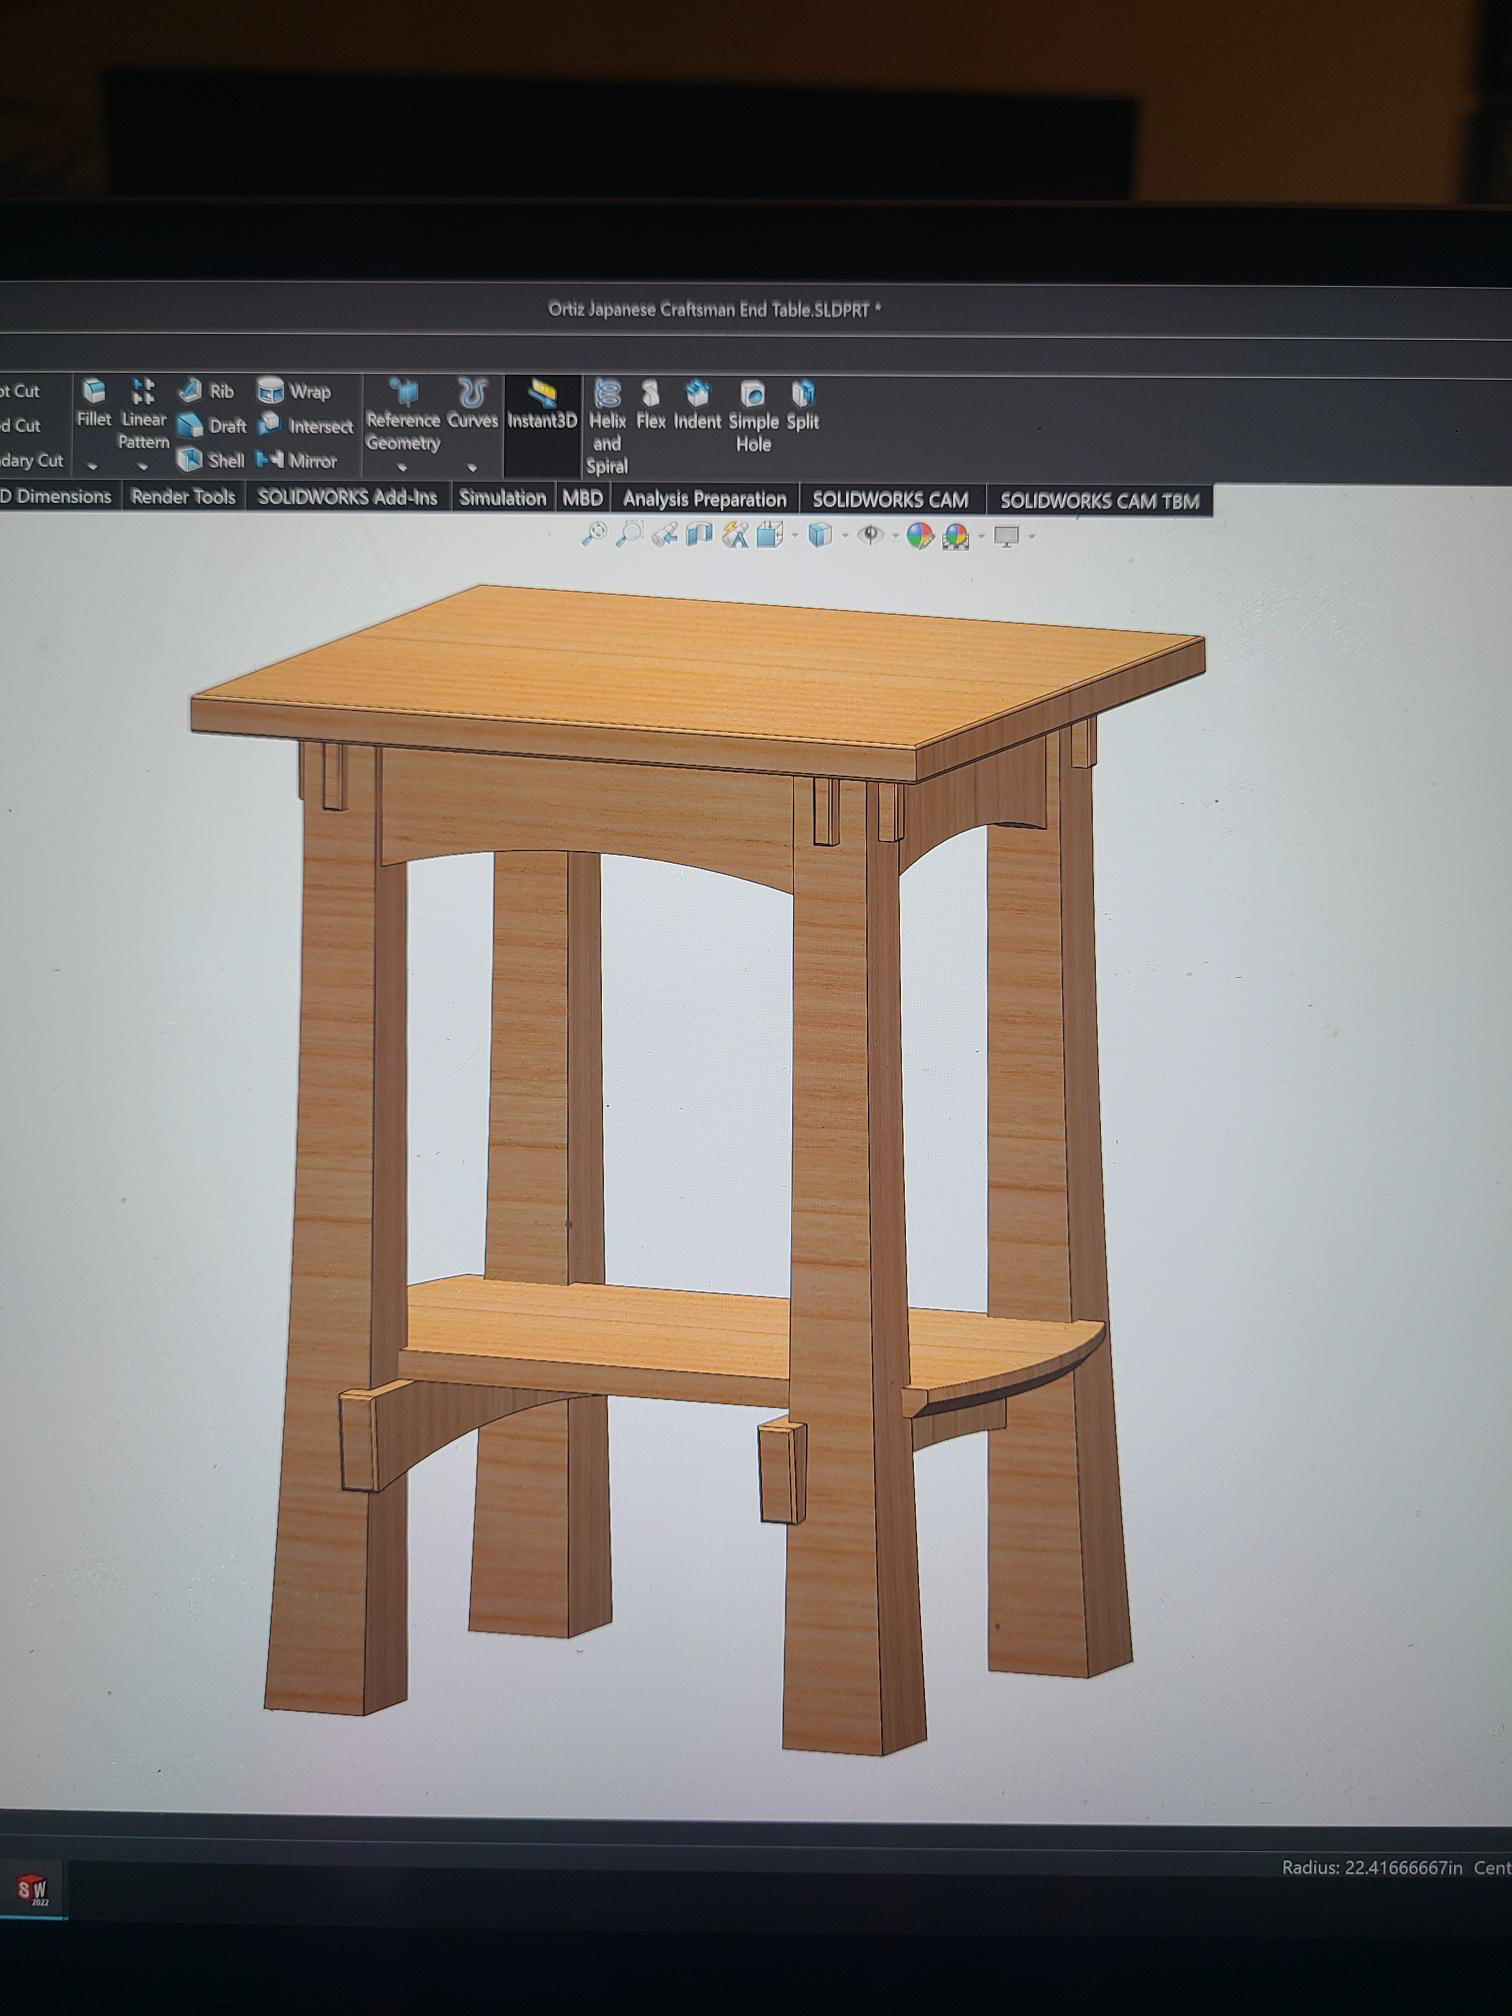1512x2016 pixels.
Task: Select the Simple Hole tool
Action: point(753,417)
